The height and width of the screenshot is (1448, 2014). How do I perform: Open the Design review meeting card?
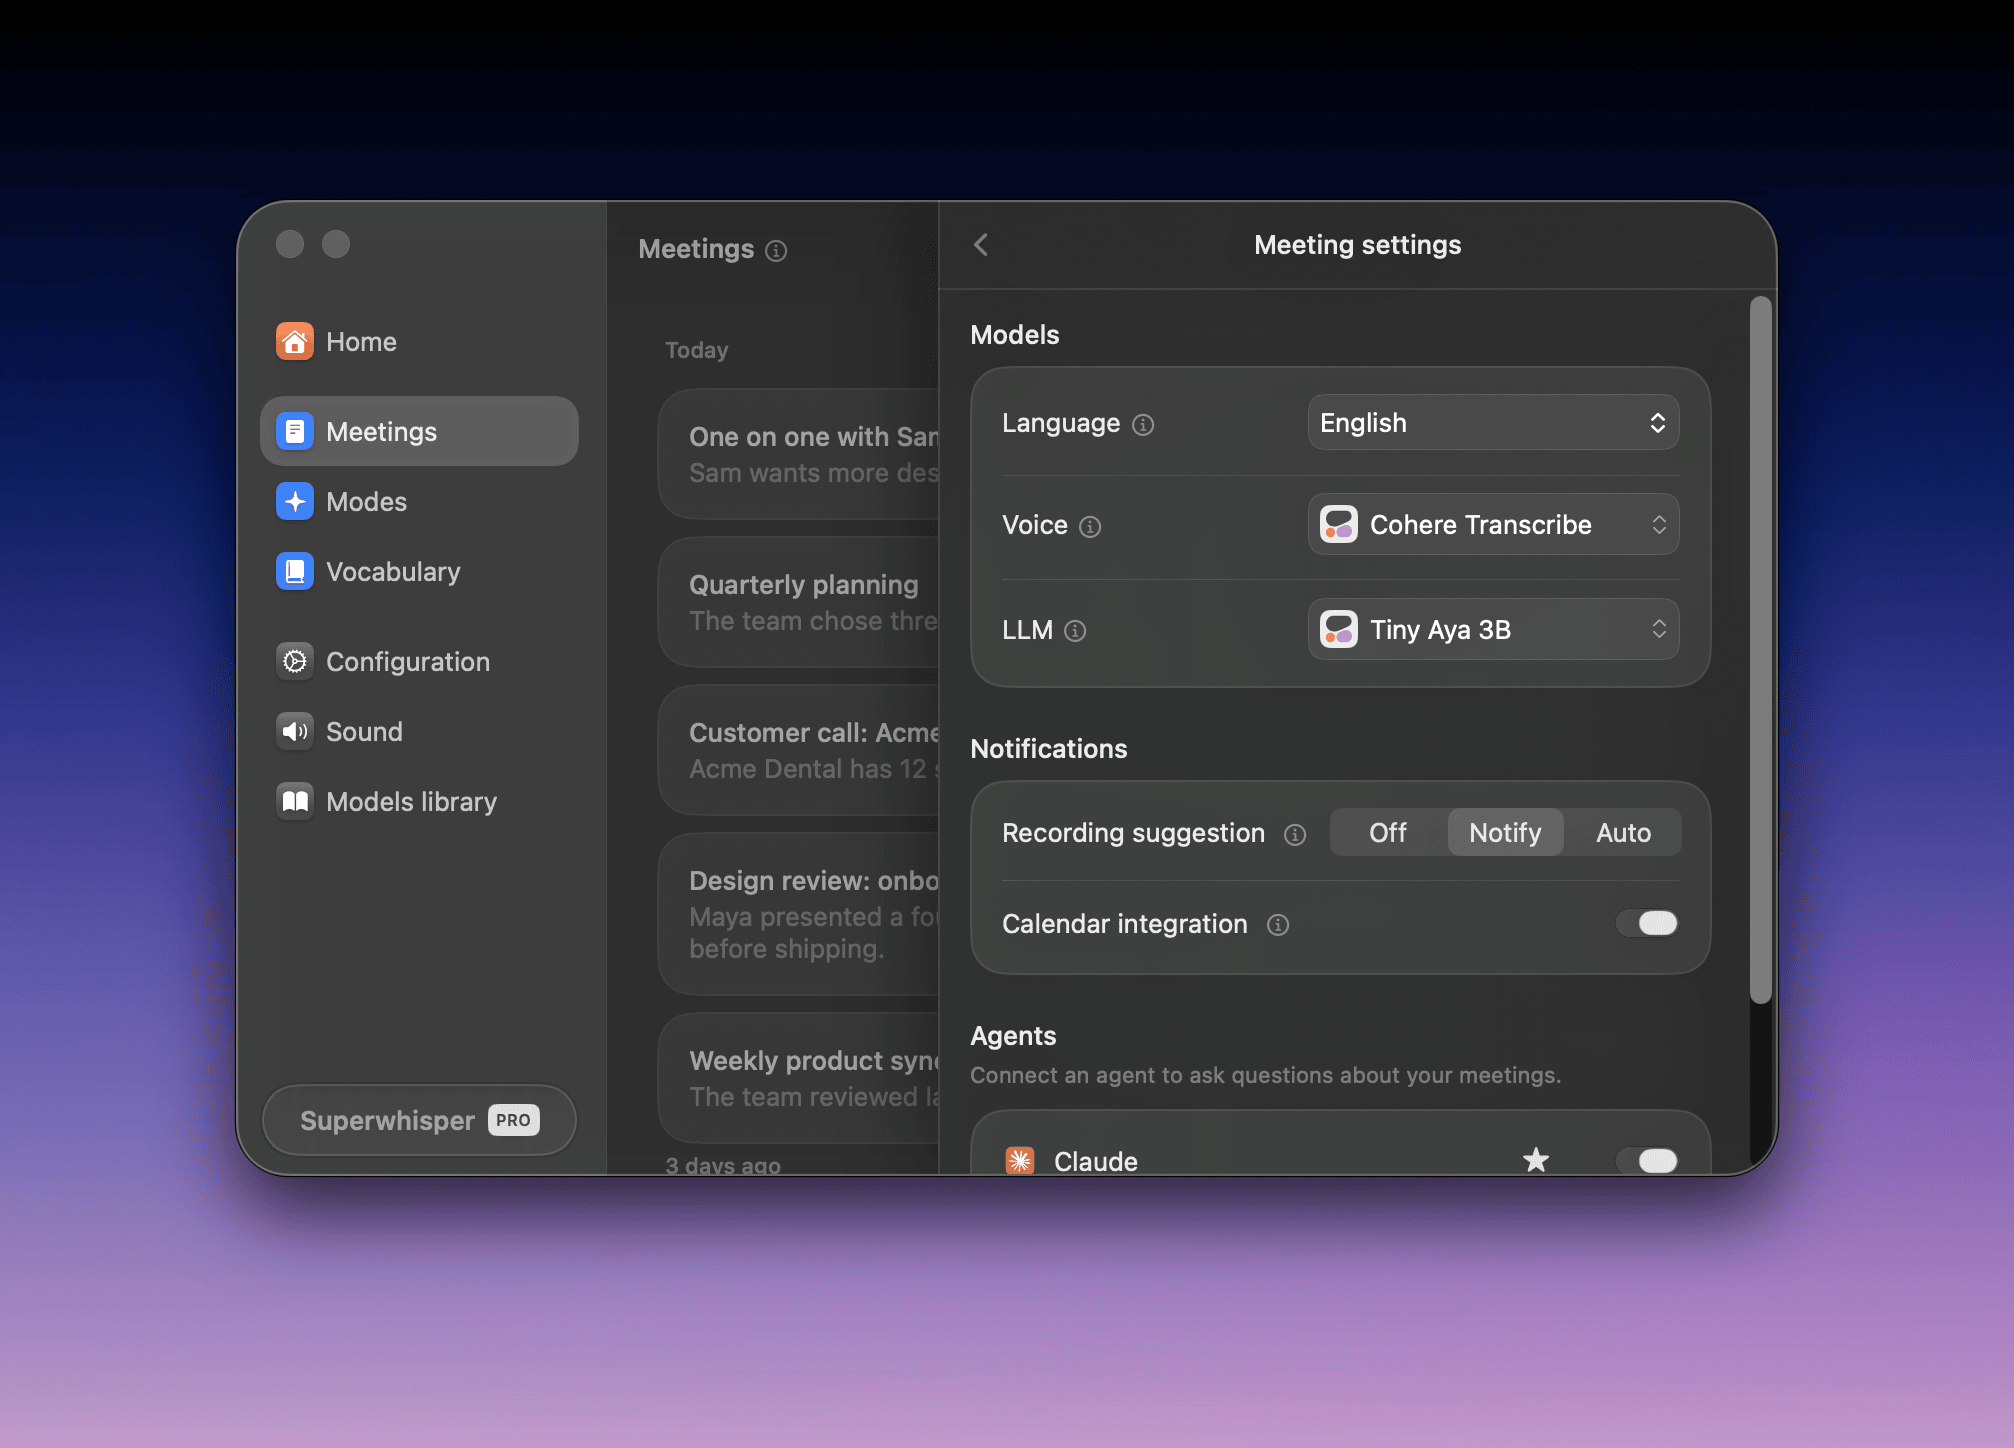[799, 914]
